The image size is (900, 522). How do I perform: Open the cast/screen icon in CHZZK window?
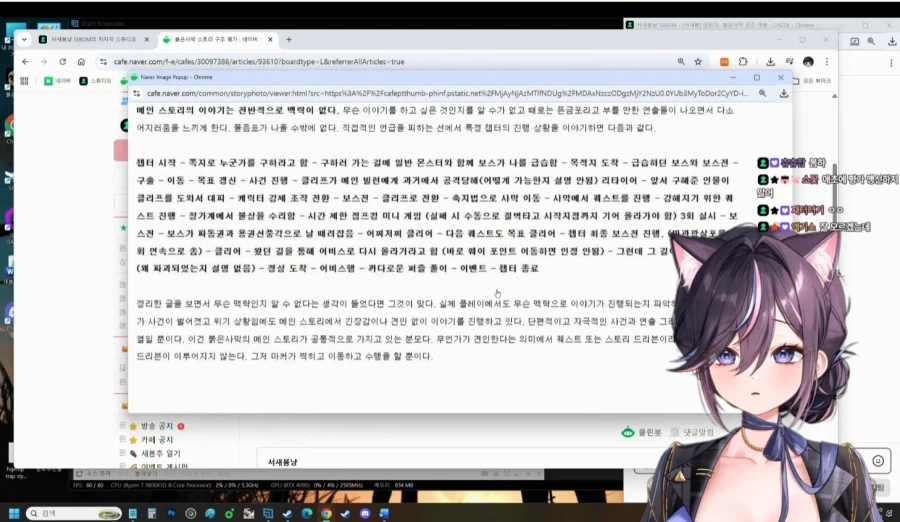(x=854, y=41)
